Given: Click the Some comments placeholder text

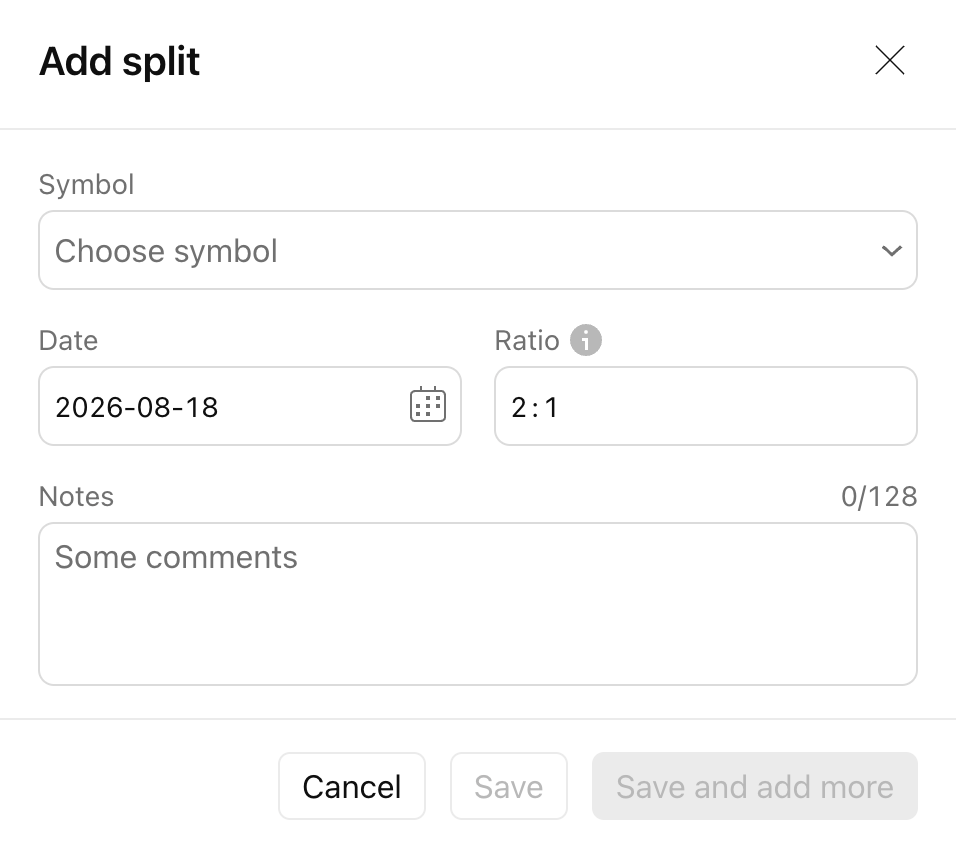Looking at the screenshot, I should (x=176, y=557).
